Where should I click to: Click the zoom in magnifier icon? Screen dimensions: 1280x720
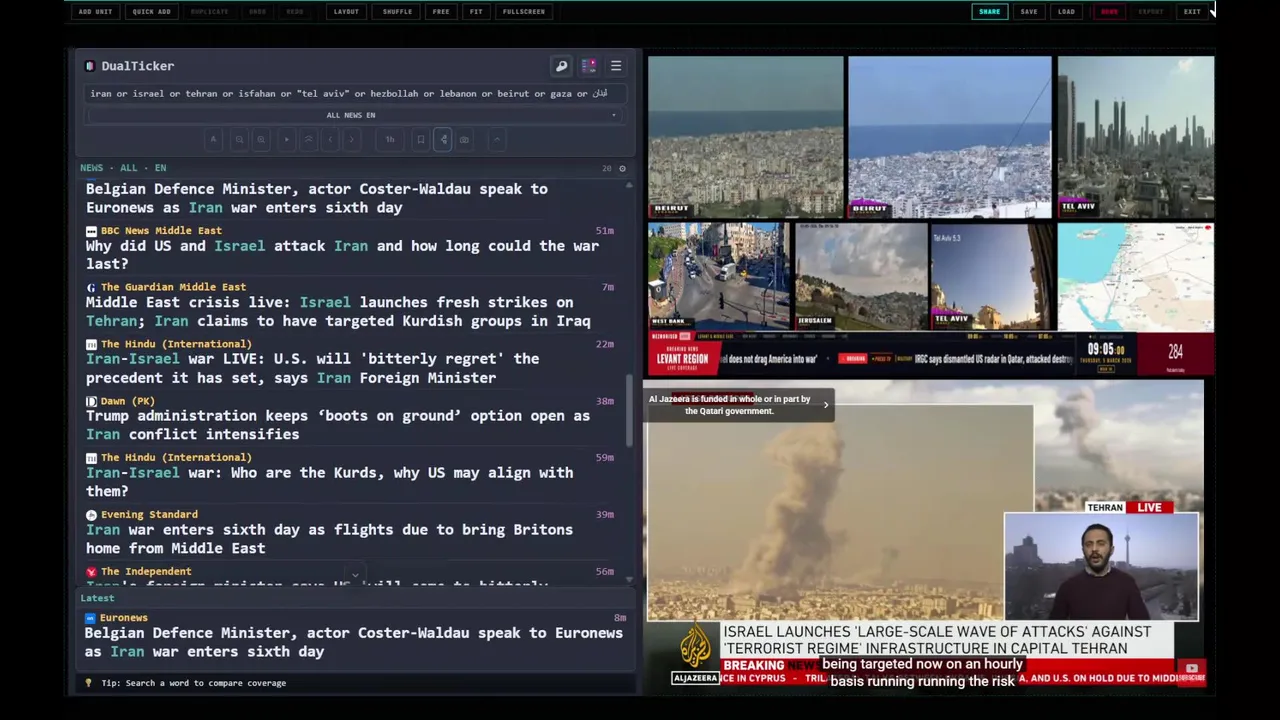261,139
